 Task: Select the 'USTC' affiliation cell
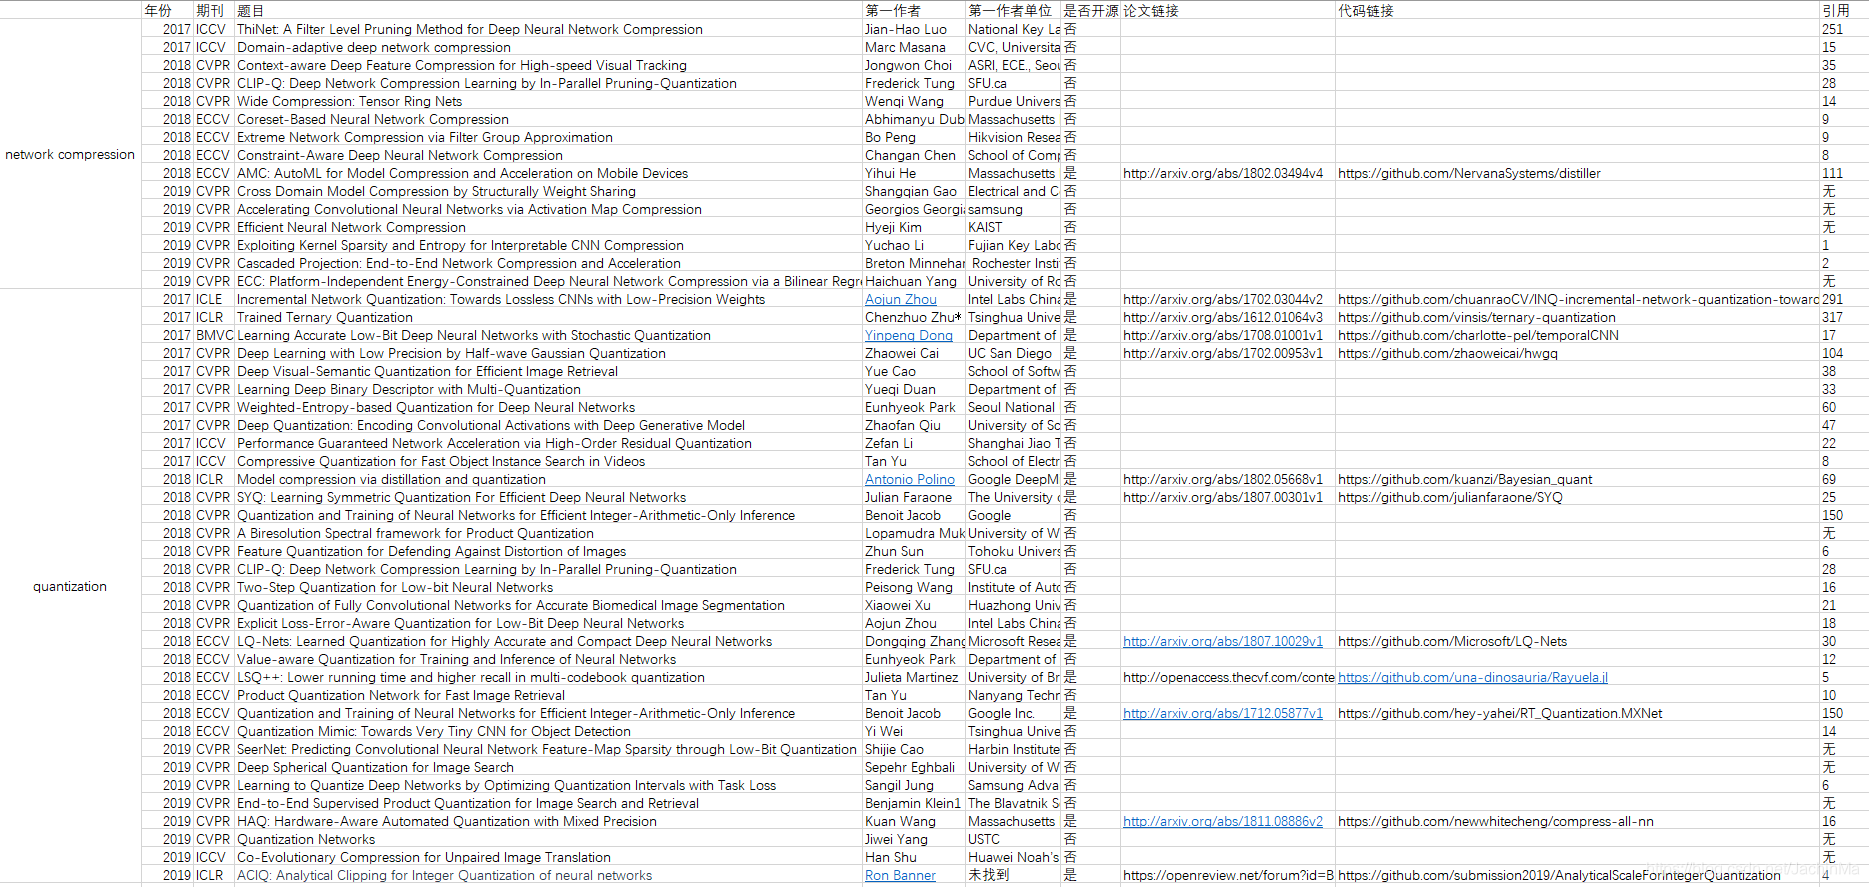(1012, 839)
